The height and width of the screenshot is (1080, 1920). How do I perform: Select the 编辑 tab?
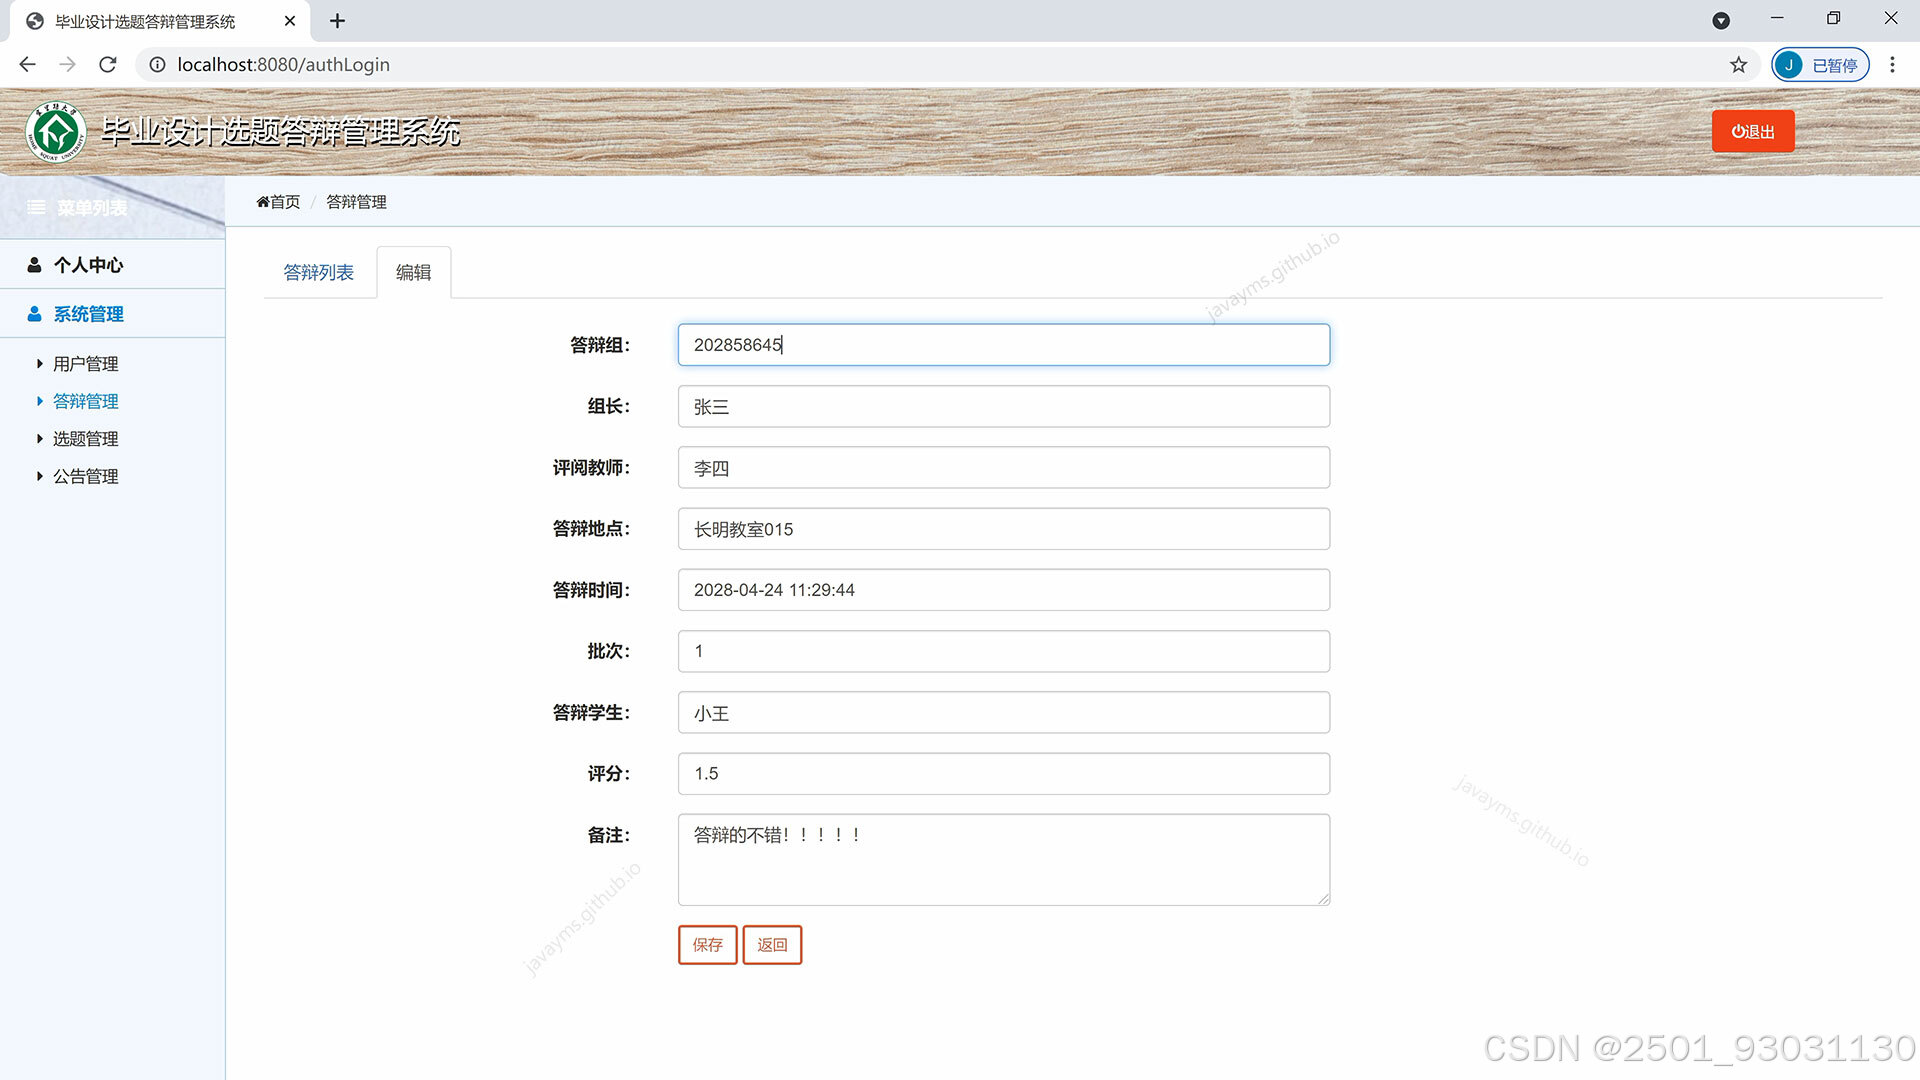(x=413, y=272)
